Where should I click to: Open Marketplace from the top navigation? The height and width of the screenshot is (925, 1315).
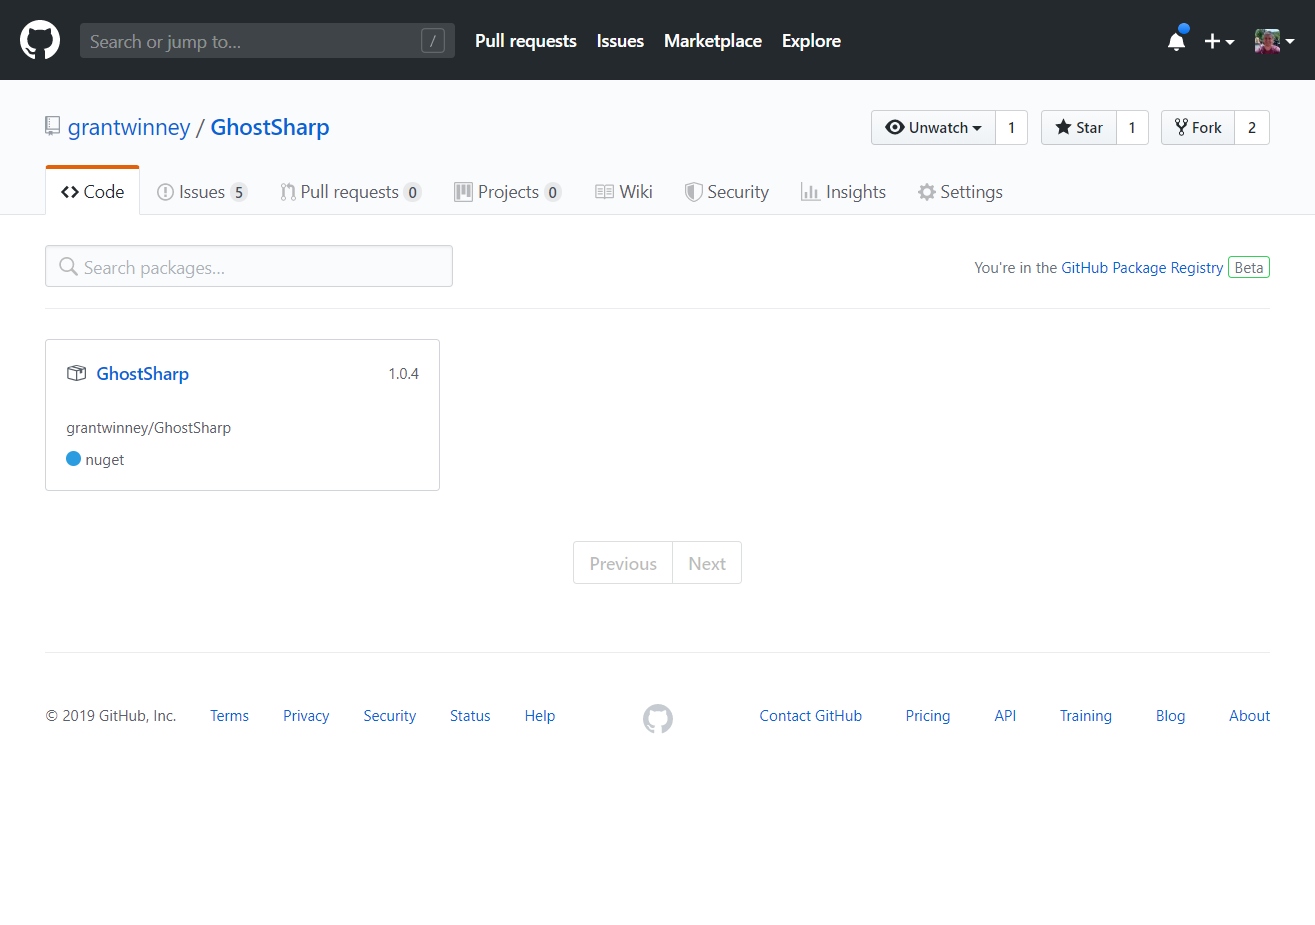(712, 41)
